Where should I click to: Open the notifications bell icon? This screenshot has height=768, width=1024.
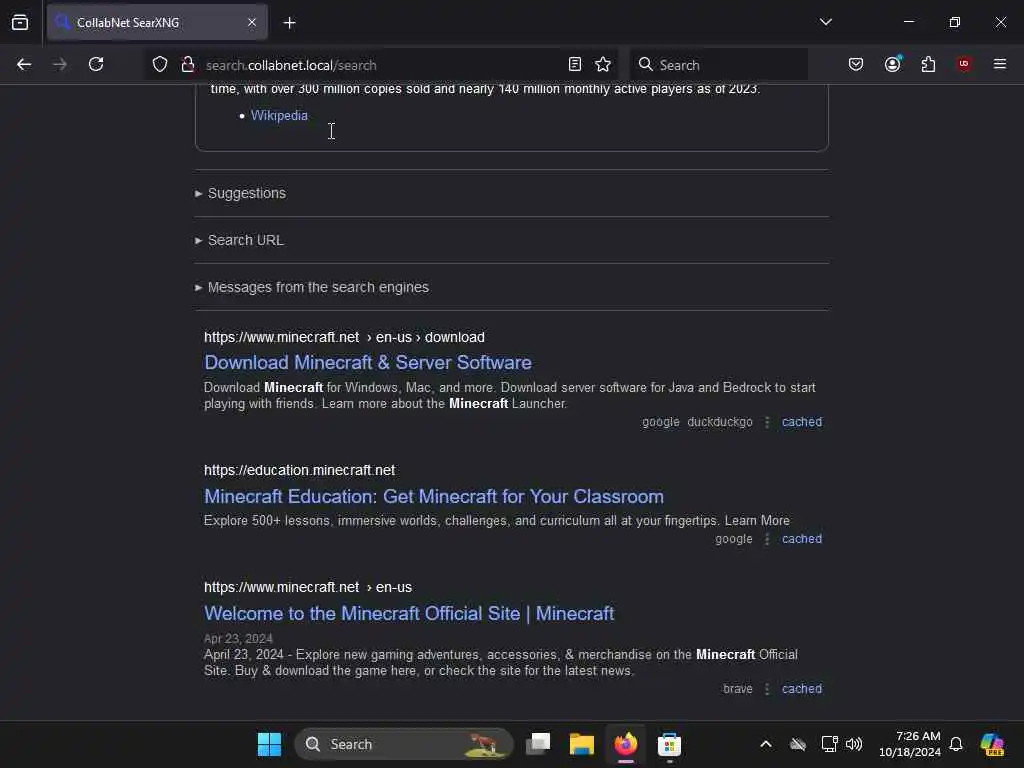pos(956,744)
